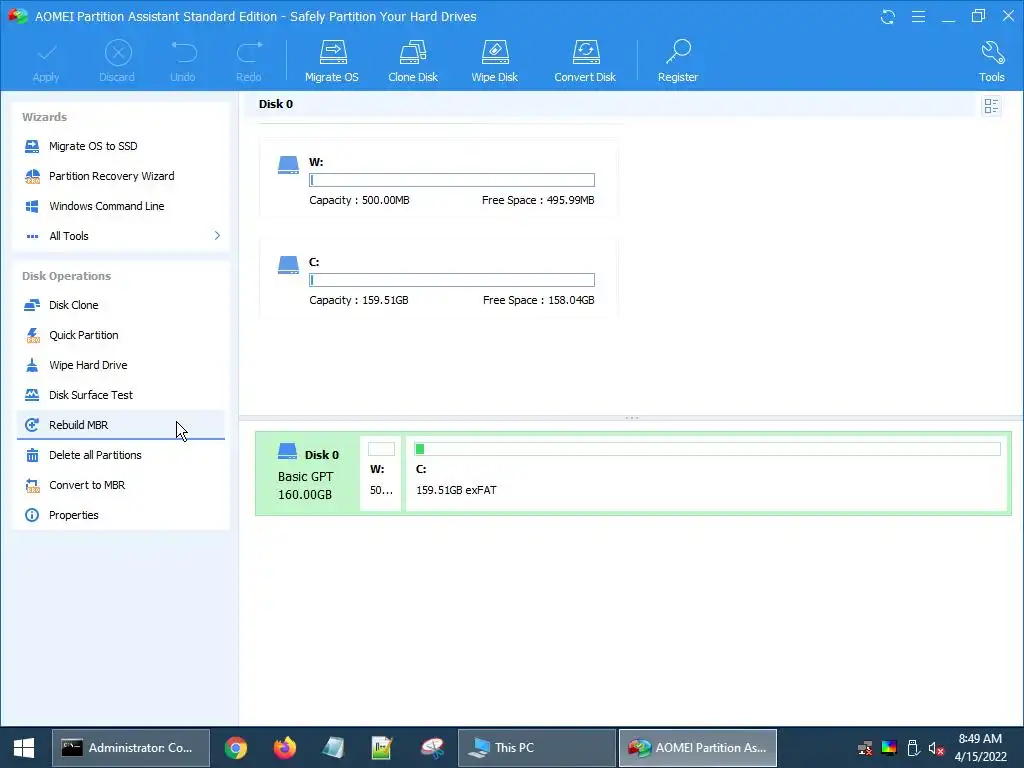1024x768 pixels.
Task: Expand All Tools chevron arrow
Action: 217,236
